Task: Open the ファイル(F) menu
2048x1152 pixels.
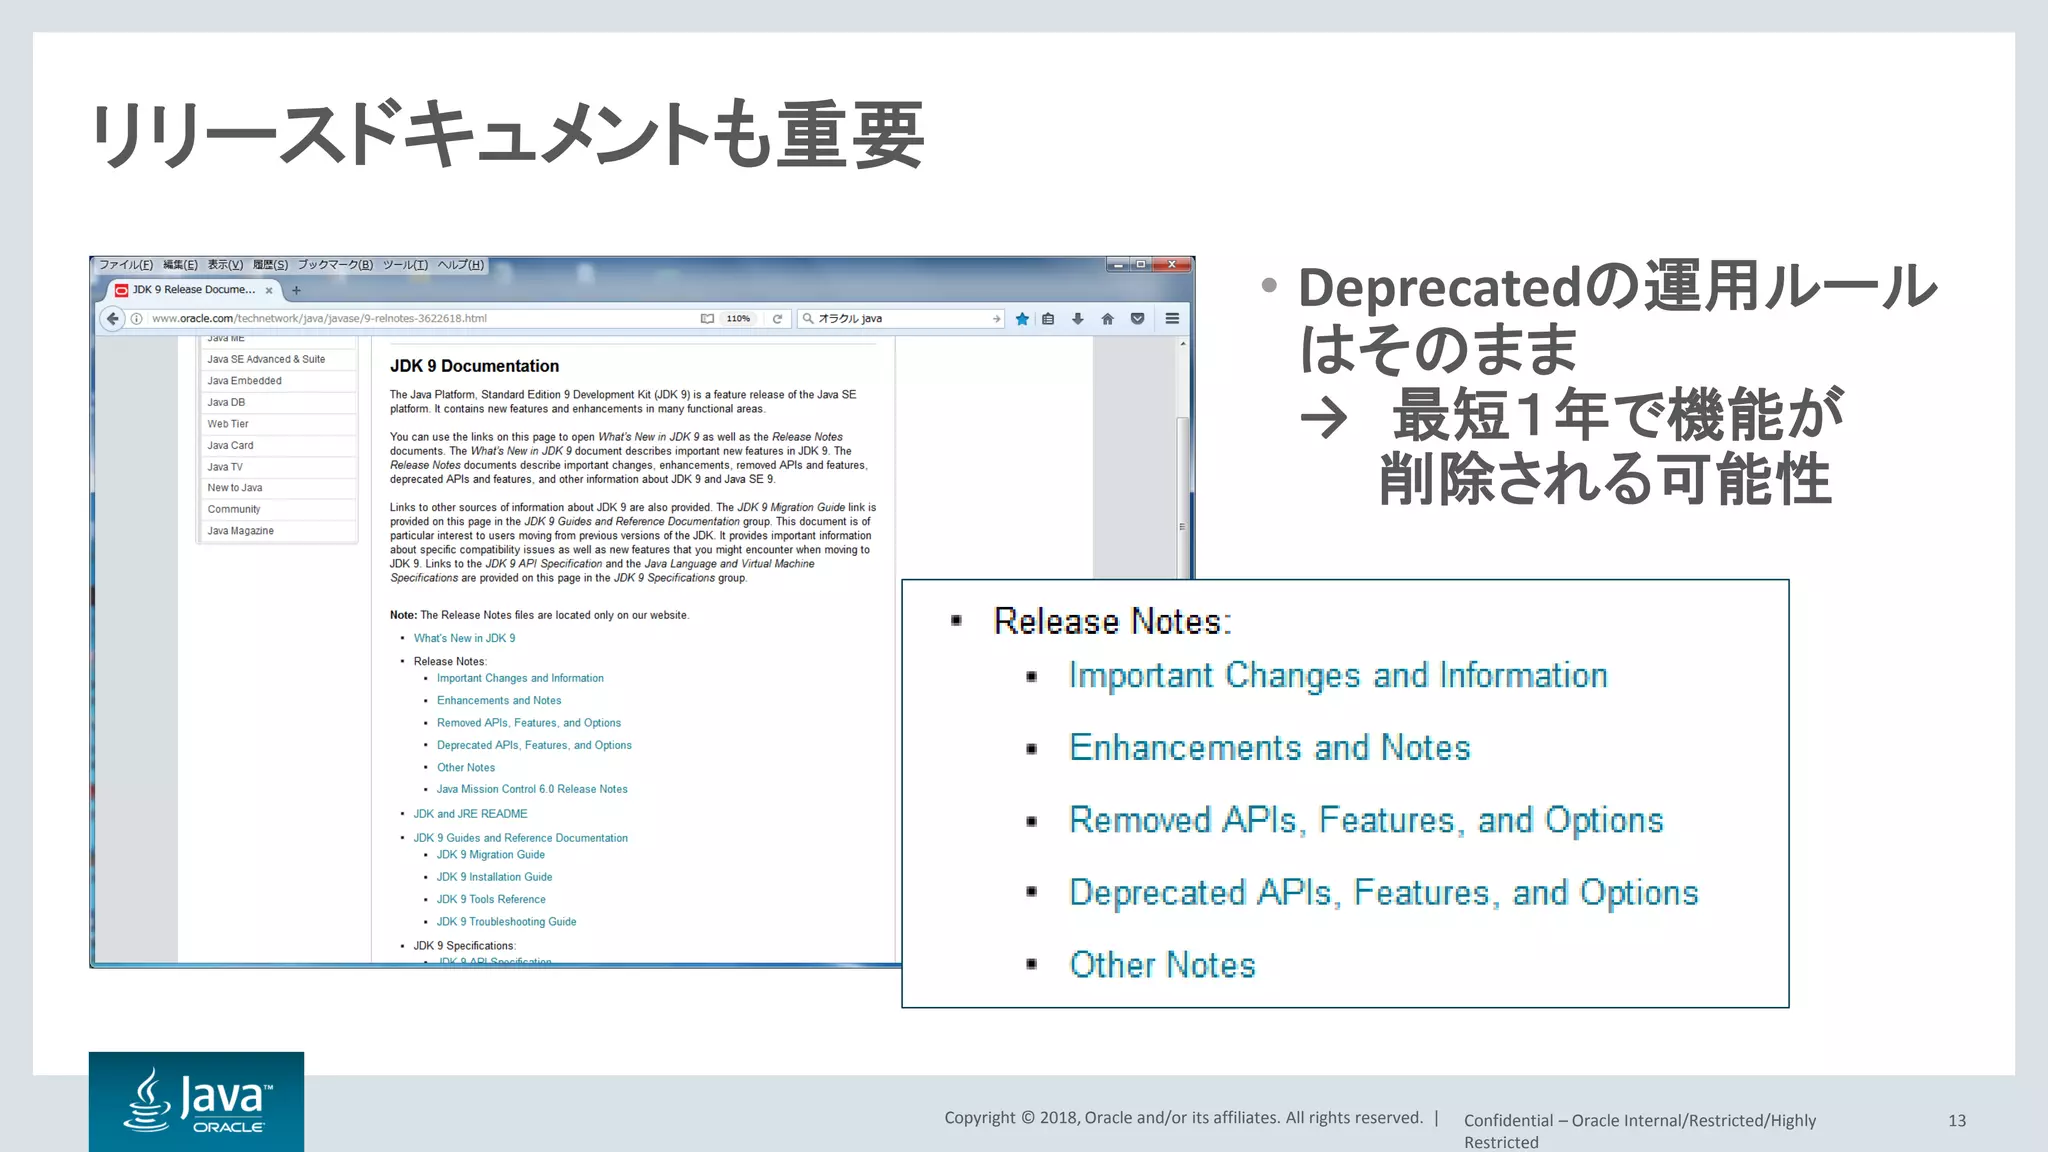Action: 126,265
